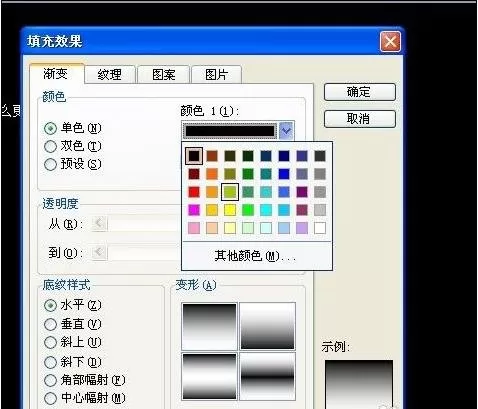Pick the pastel pink rose swatch
Viewport: 478px width, 409px height.
194,228
